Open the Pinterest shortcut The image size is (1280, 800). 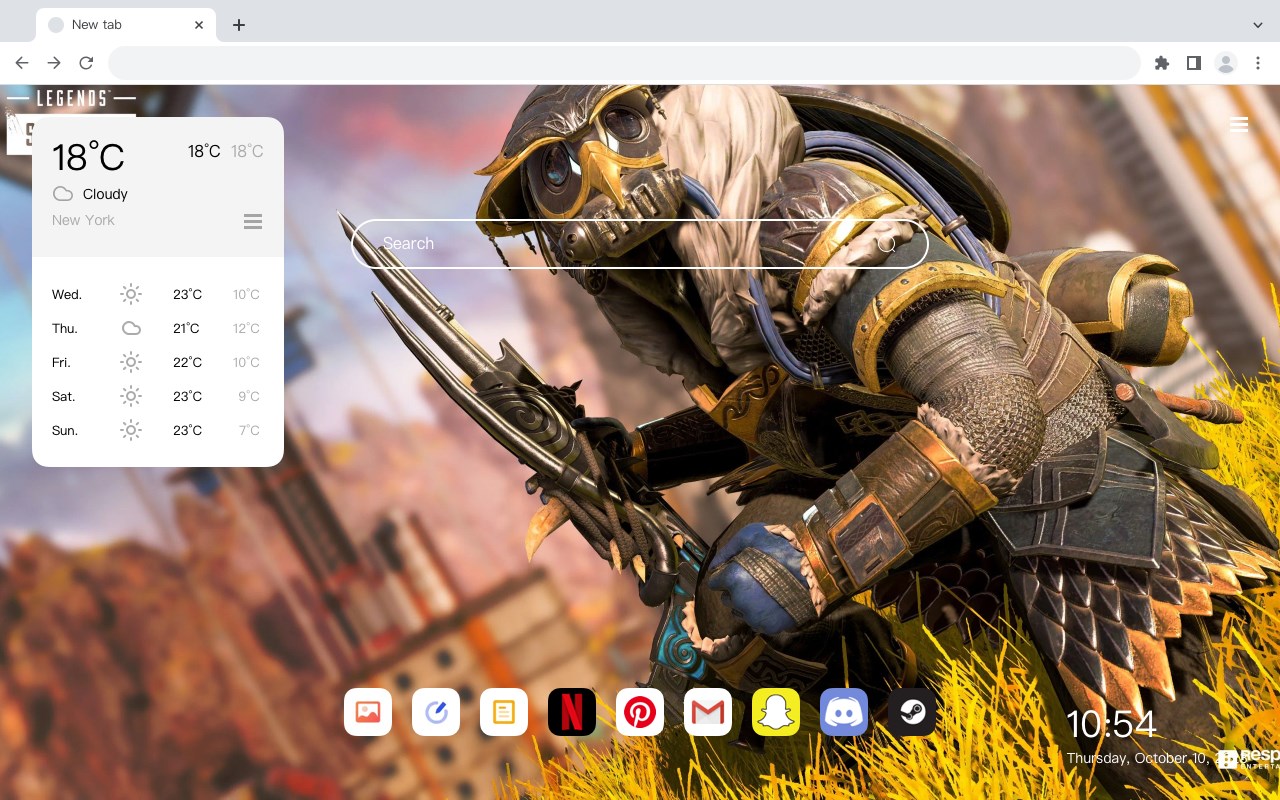click(640, 712)
